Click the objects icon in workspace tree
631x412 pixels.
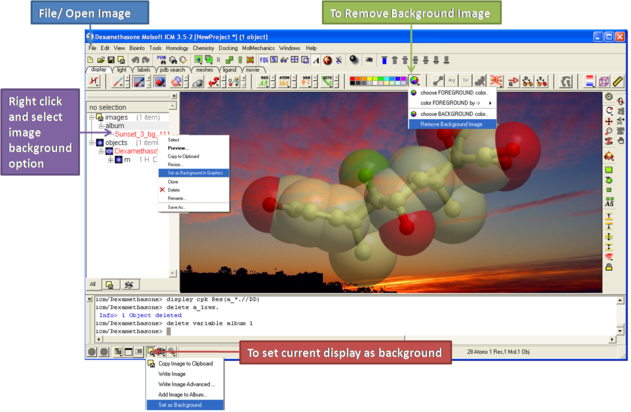pyautogui.click(x=99, y=142)
